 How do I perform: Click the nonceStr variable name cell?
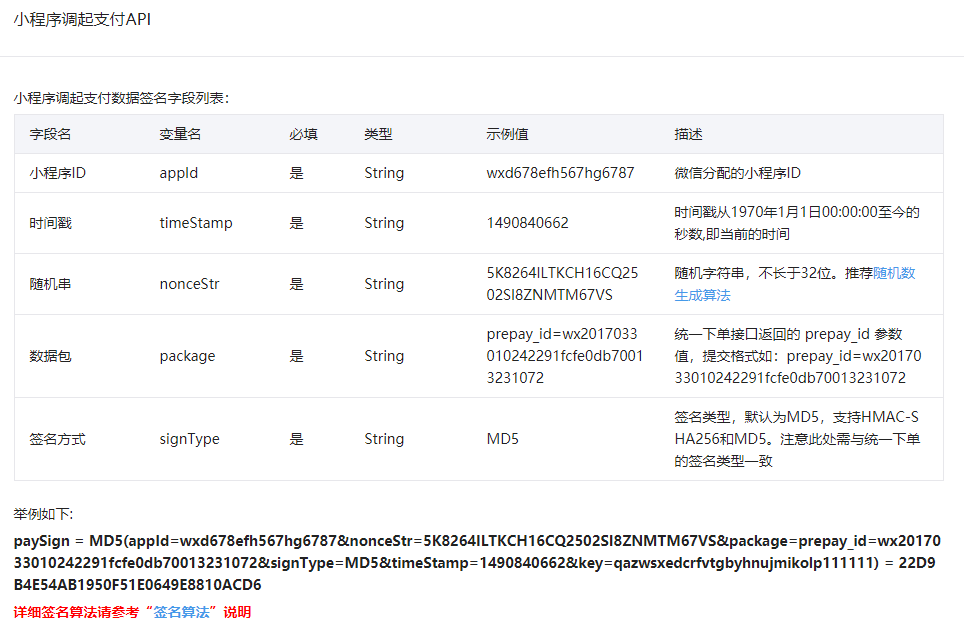coord(189,284)
